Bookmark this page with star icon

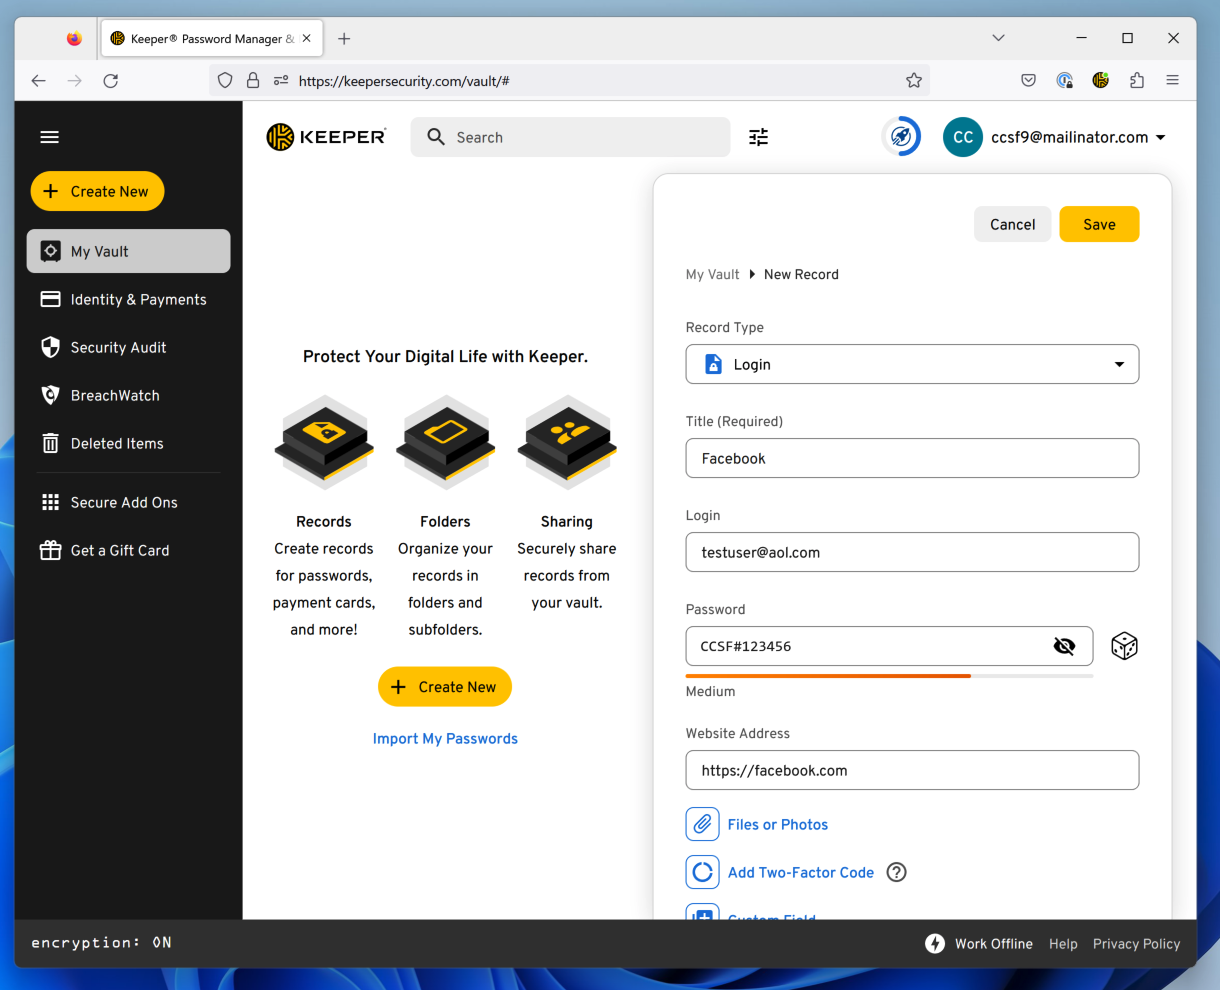[x=914, y=80]
